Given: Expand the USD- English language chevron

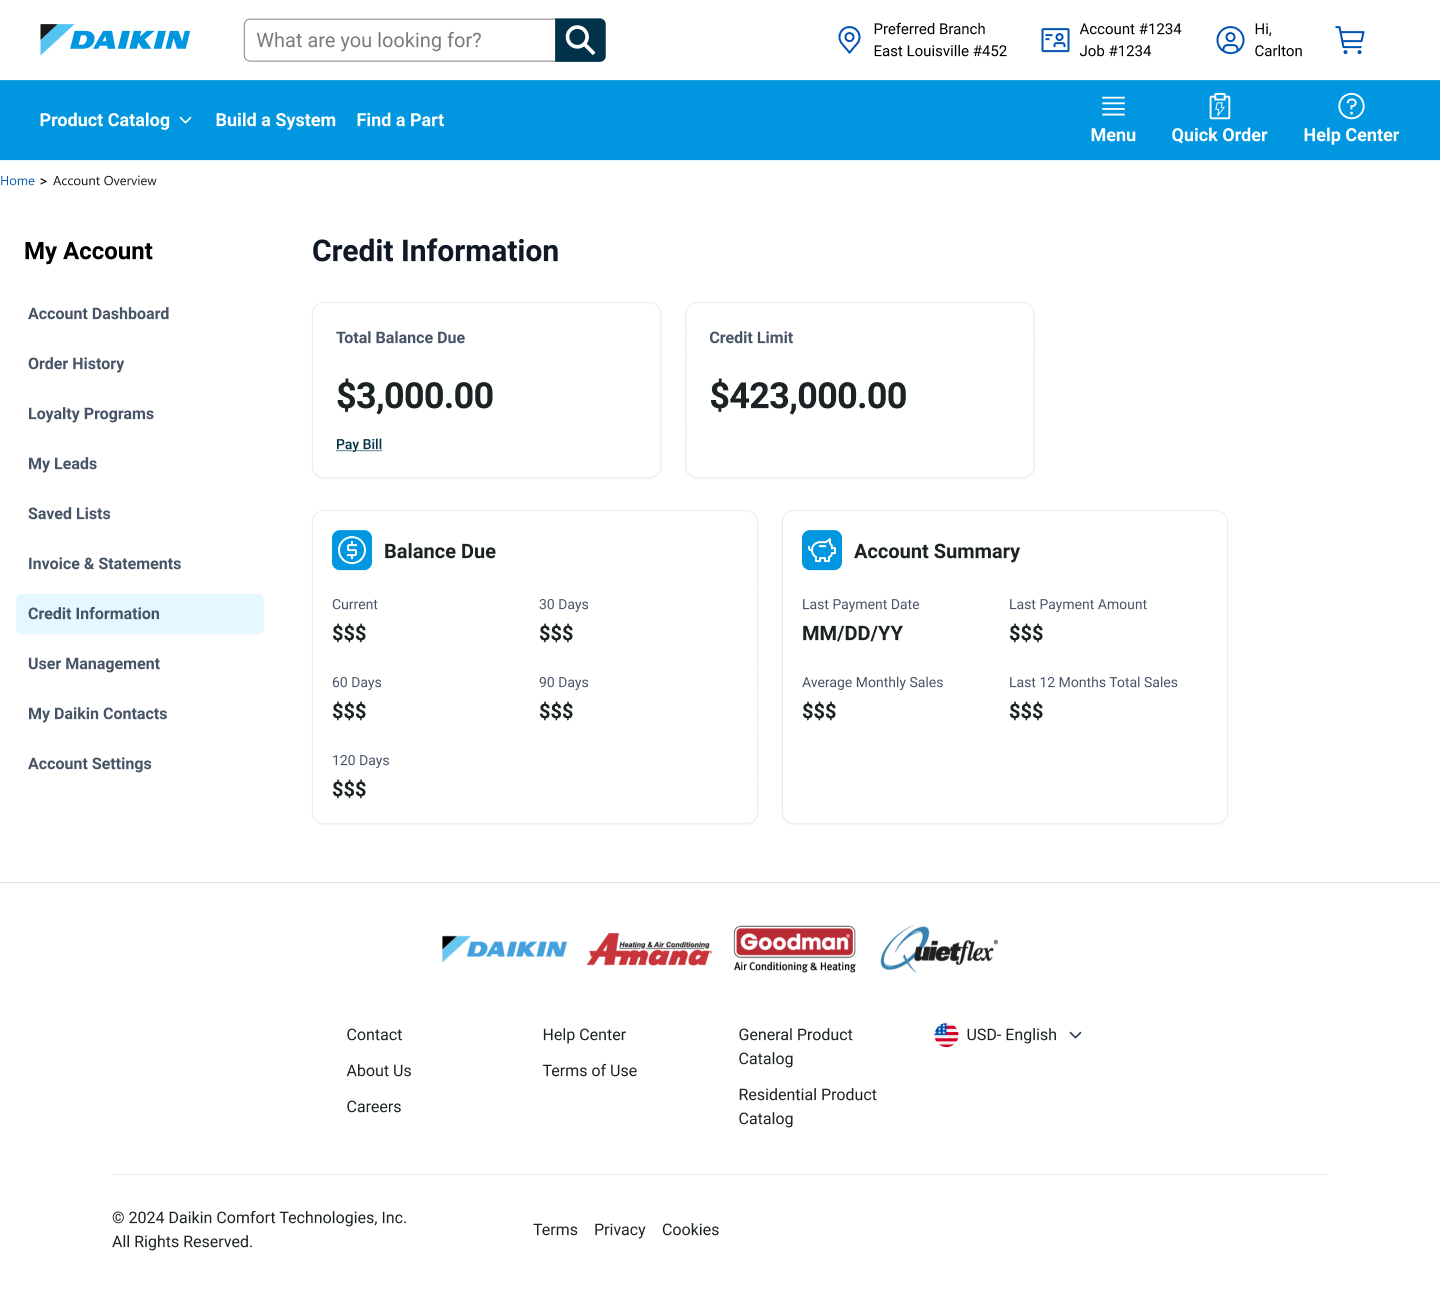Looking at the screenshot, I should [x=1076, y=1035].
